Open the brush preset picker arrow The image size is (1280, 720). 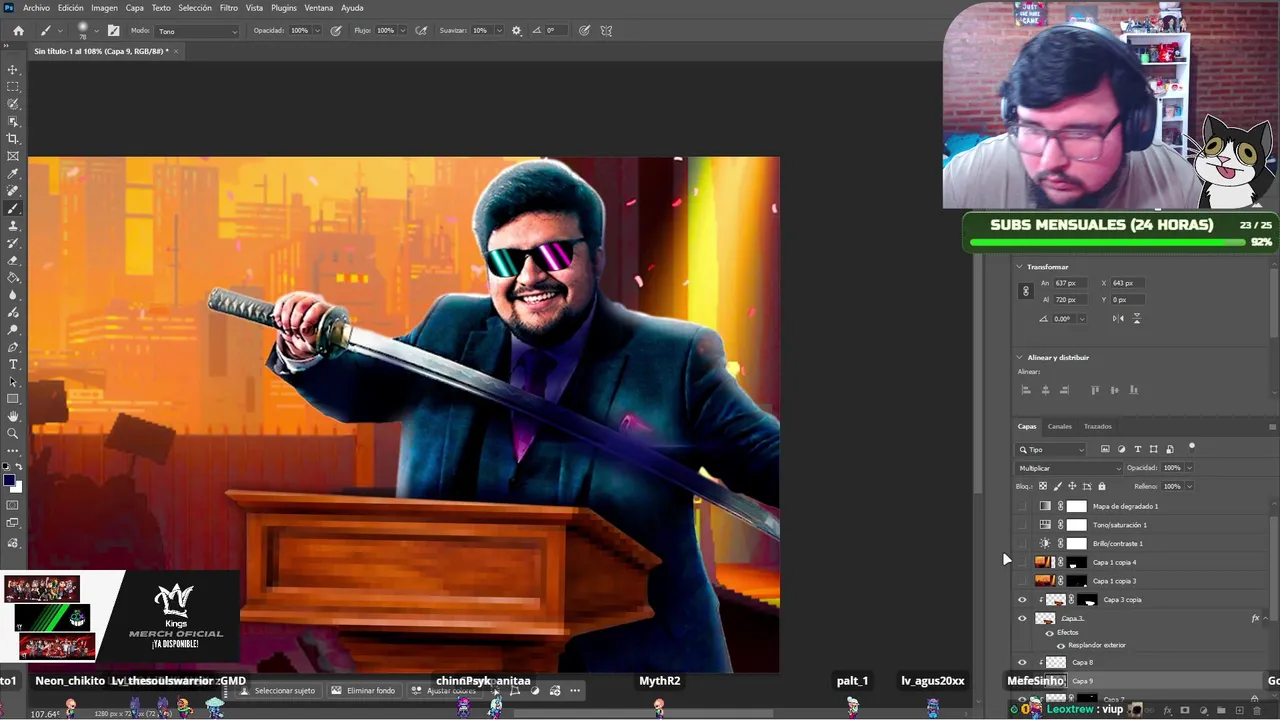95,31
